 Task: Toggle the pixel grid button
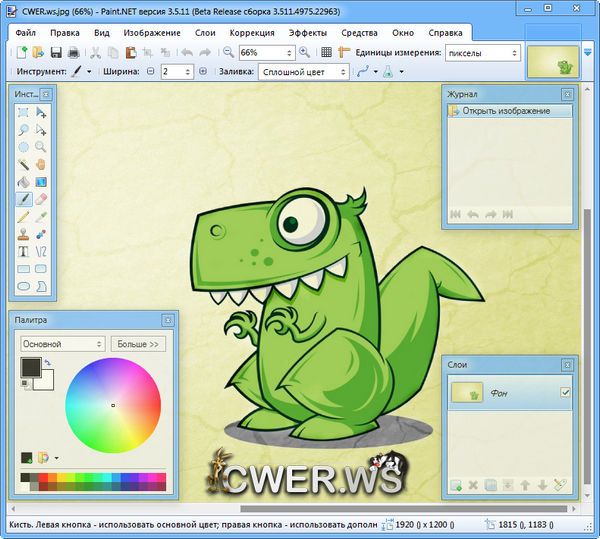click(x=326, y=52)
